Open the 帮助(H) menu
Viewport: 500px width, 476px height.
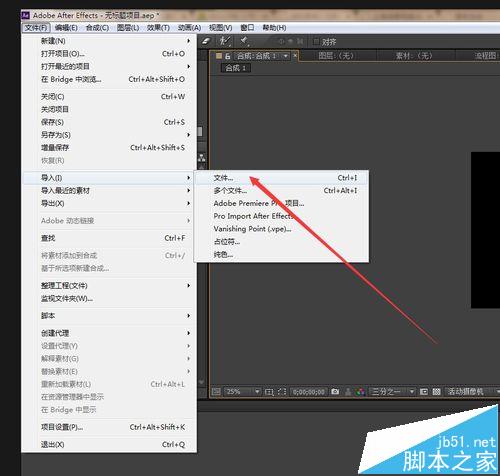tap(274, 28)
